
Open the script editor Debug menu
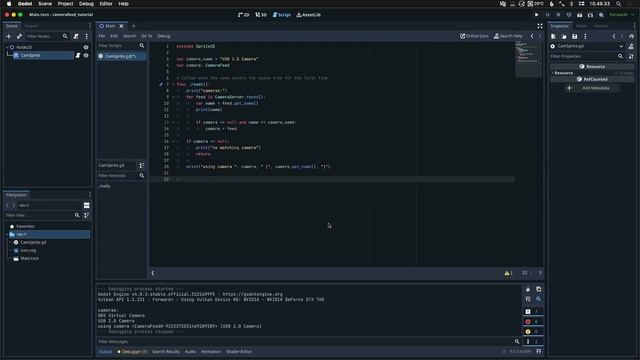(x=164, y=36)
